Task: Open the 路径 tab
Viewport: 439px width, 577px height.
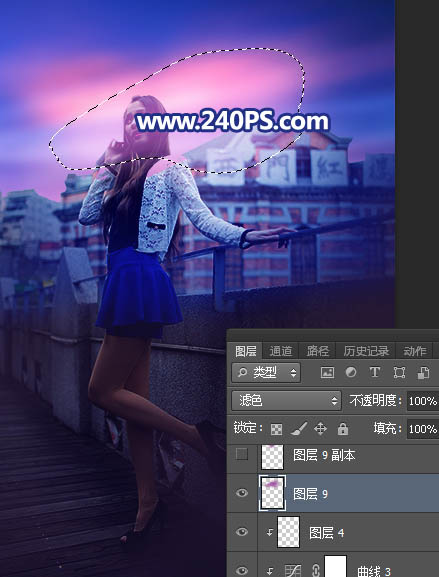Action: pos(317,351)
